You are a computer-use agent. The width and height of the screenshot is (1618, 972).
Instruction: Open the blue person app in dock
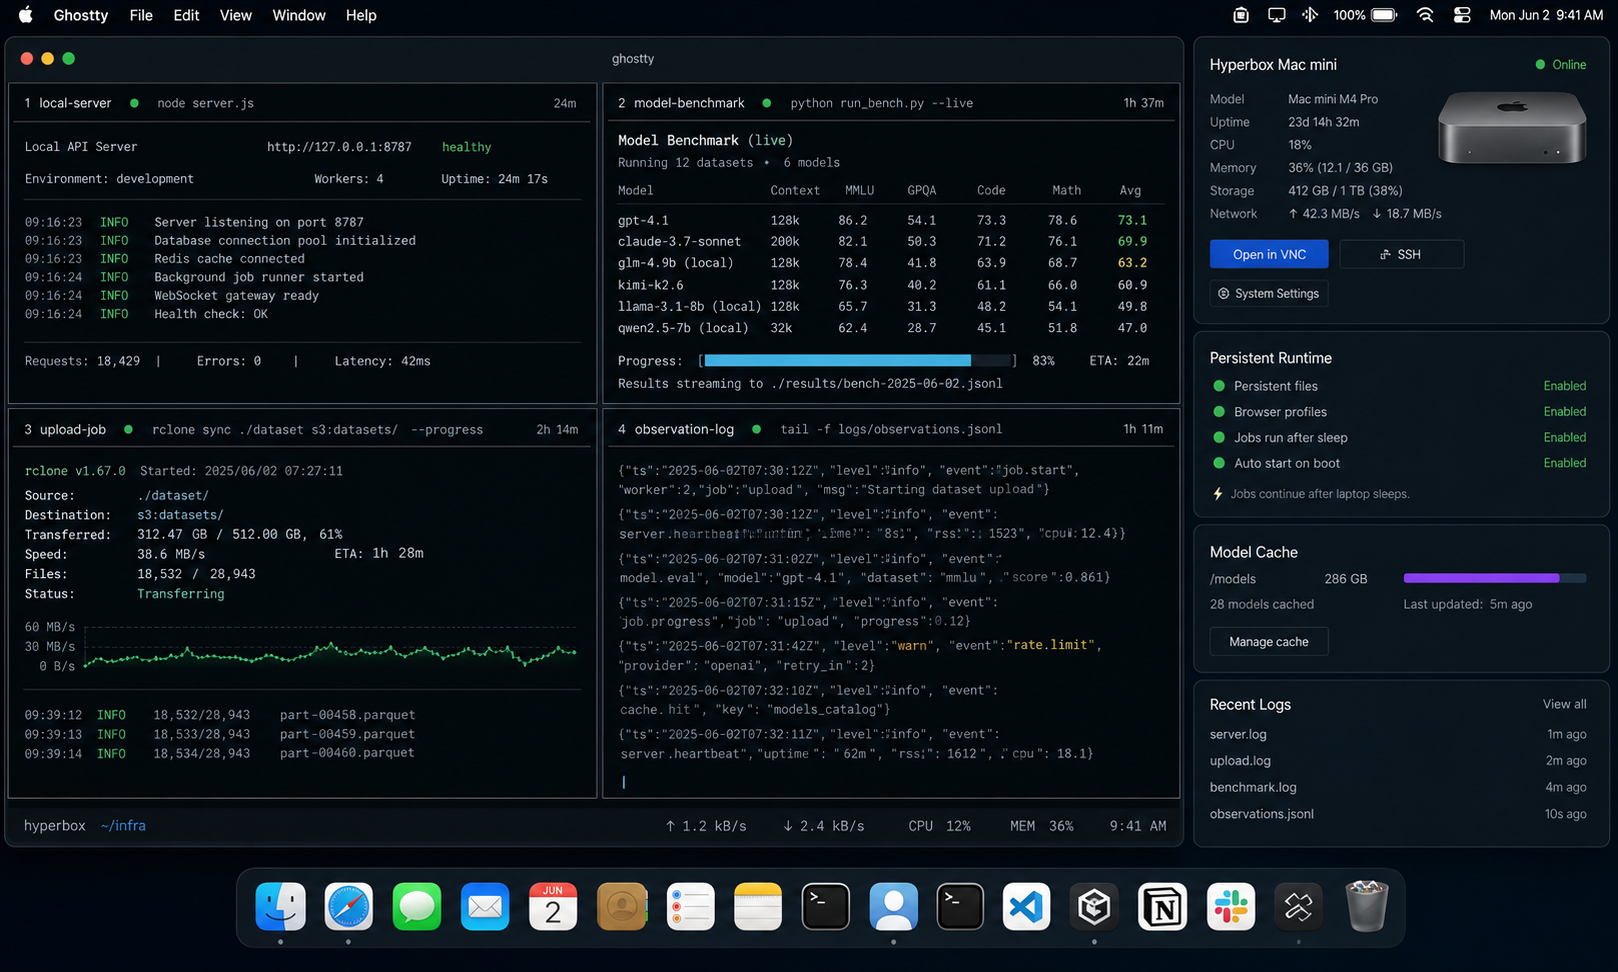tap(894, 906)
